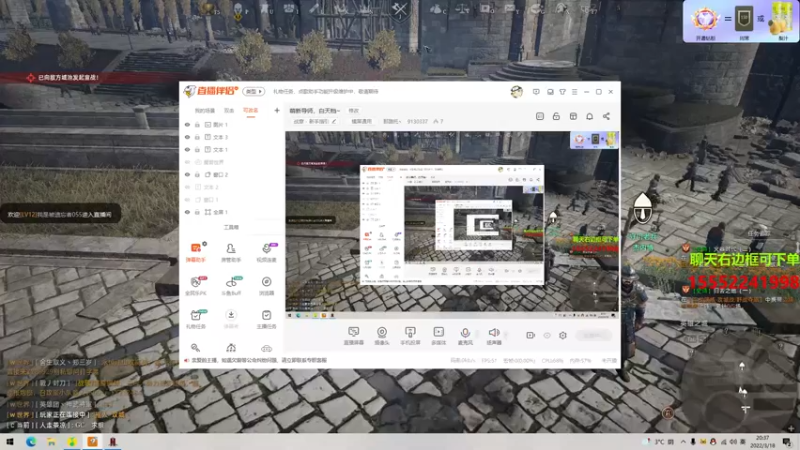The height and width of the screenshot is (450, 800).
Task: Add a 摄像头 camera source
Action: 382,336
